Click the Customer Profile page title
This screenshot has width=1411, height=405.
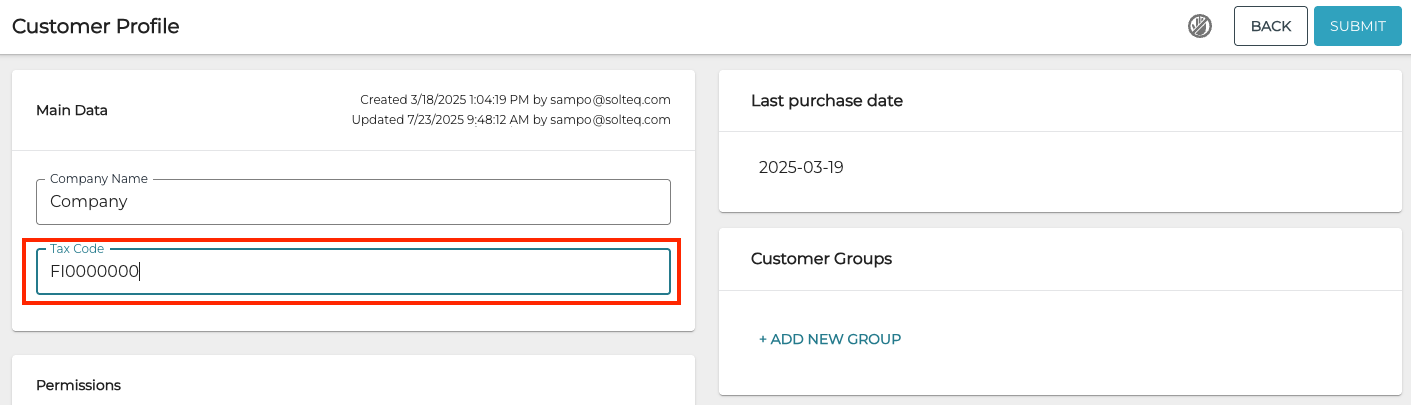tap(96, 27)
